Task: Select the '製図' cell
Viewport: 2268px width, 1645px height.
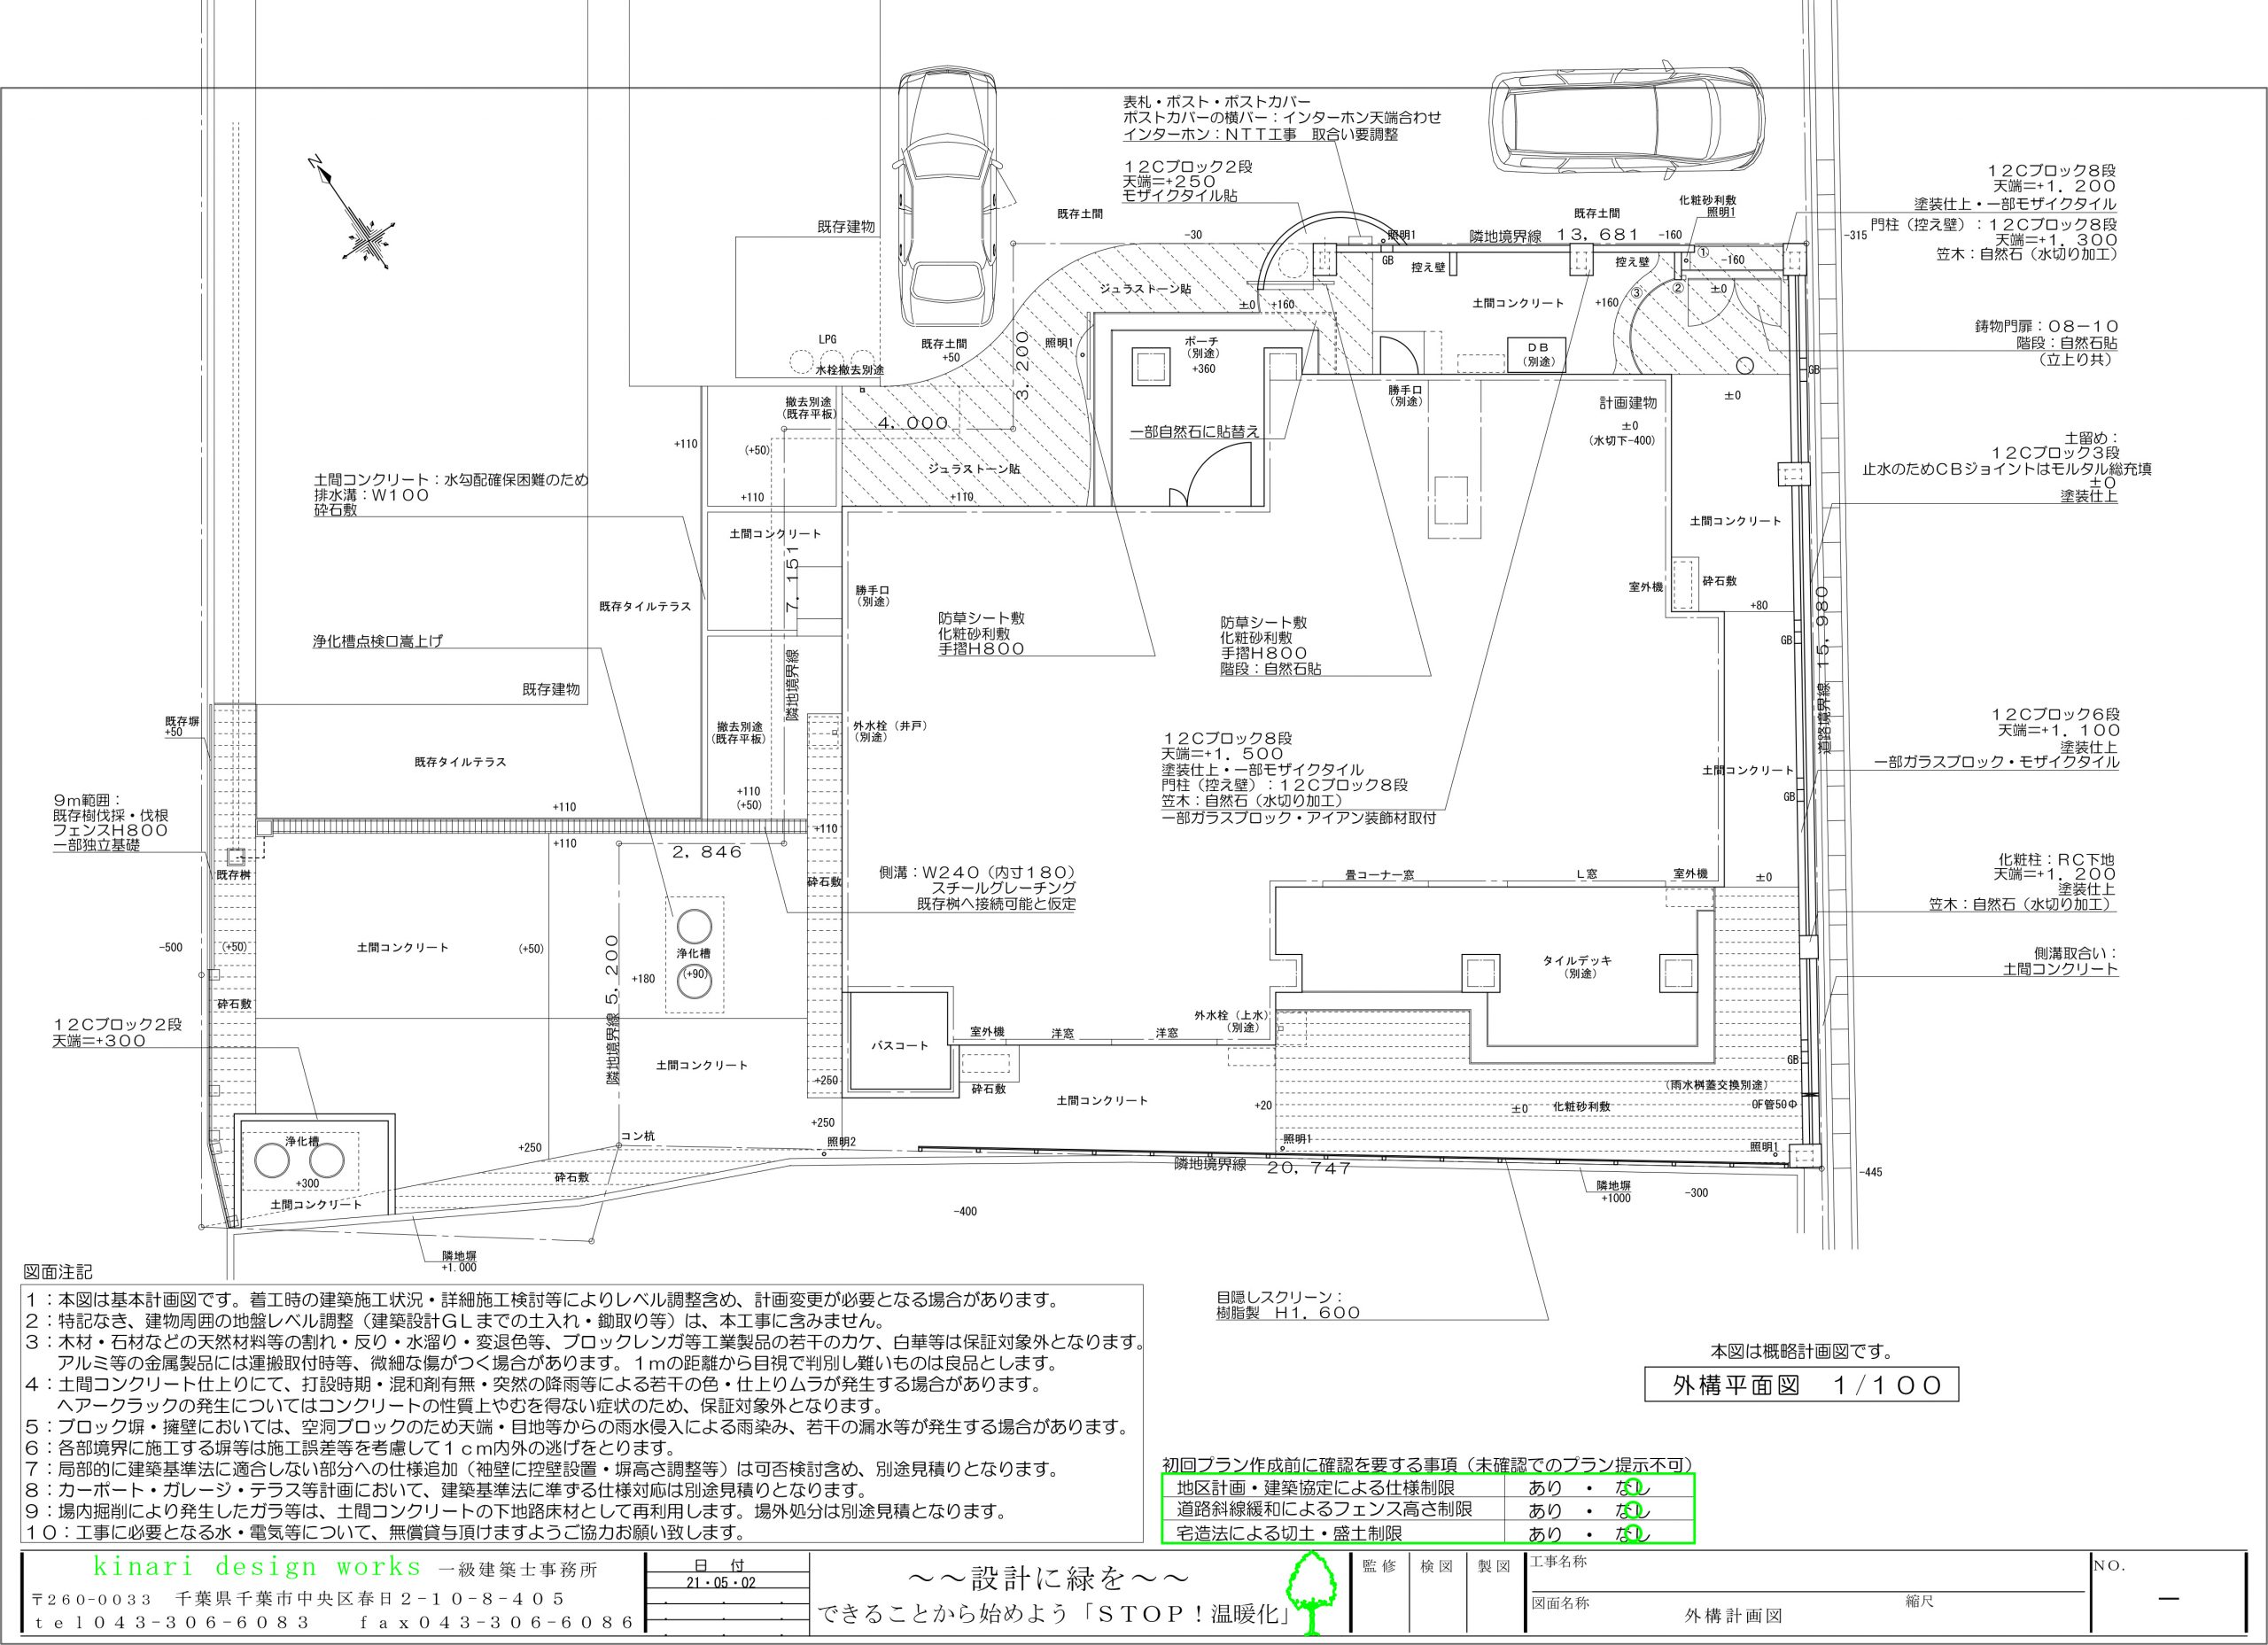Action: (1493, 1566)
